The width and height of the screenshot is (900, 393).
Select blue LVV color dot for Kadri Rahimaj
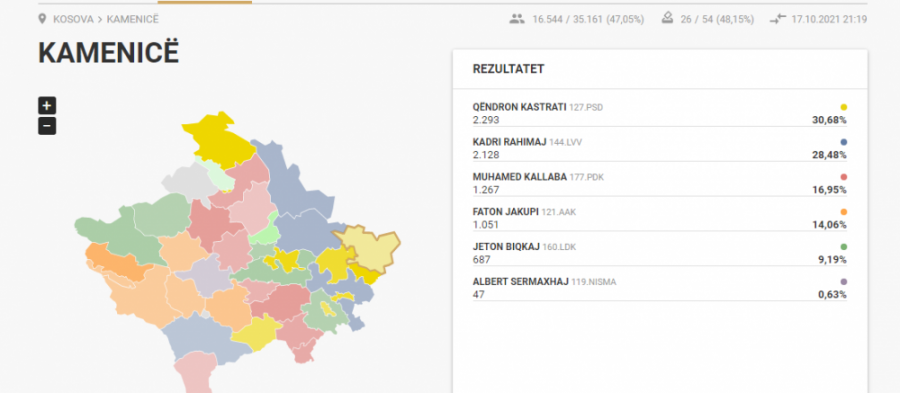pyautogui.click(x=844, y=142)
